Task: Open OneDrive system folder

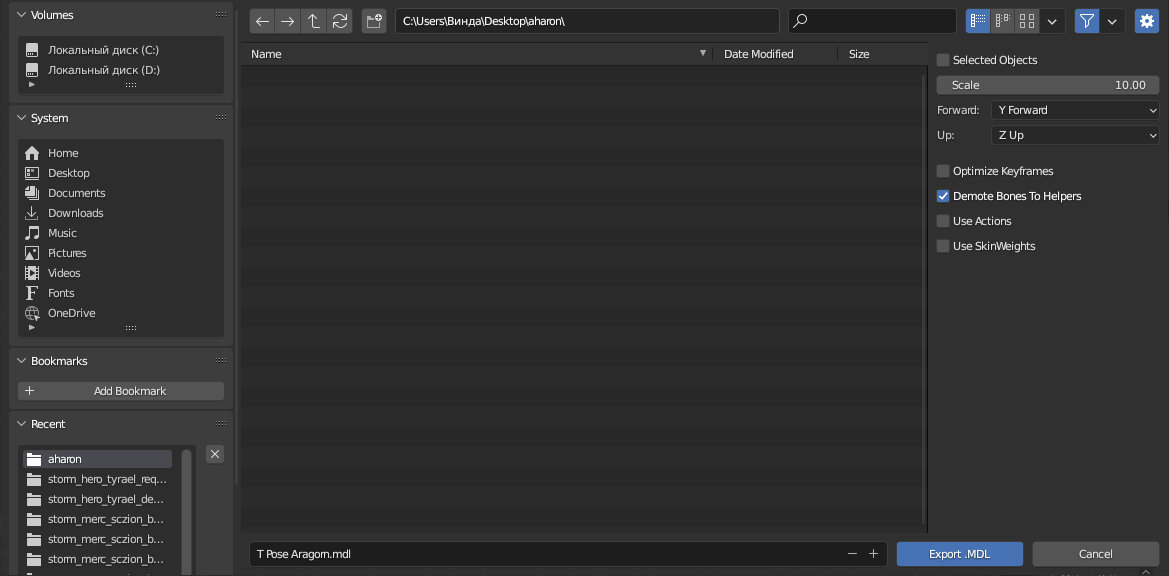Action: pyautogui.click(x=72, y=314)
